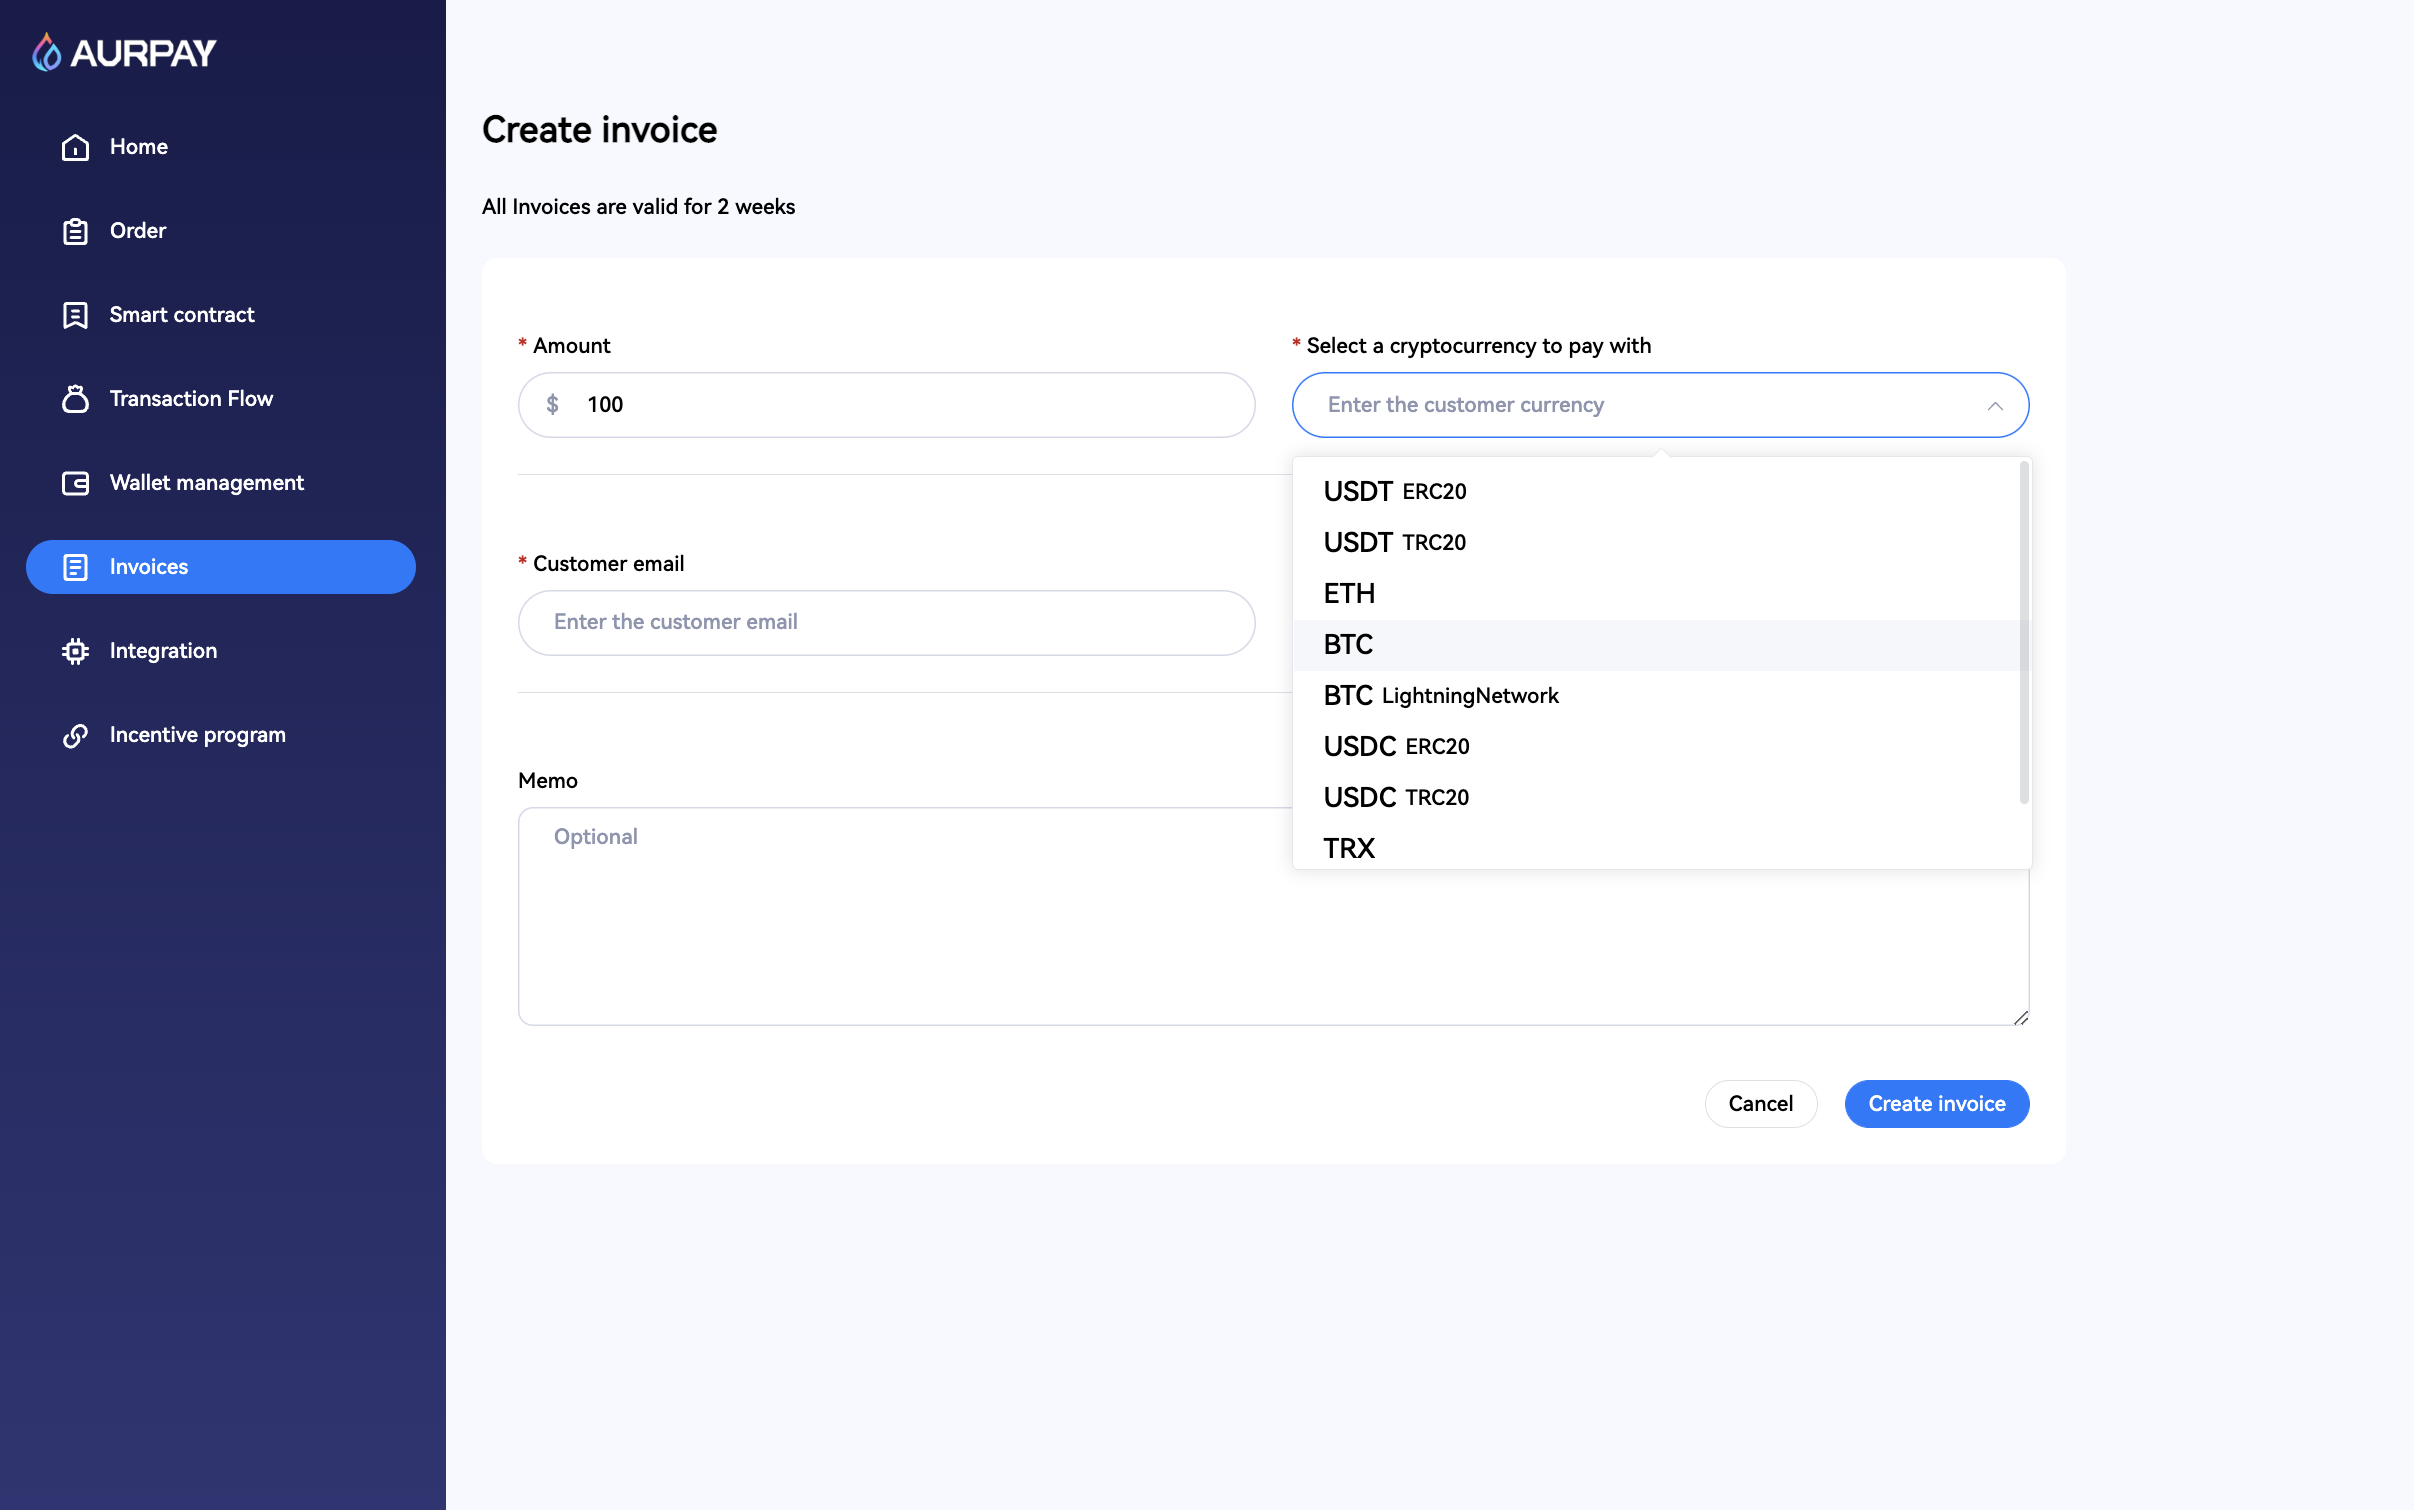Screen dimensions: 2414x1510
Task: Choose BTC LightningNetwork option
Action: click(x=1440, y=695)
